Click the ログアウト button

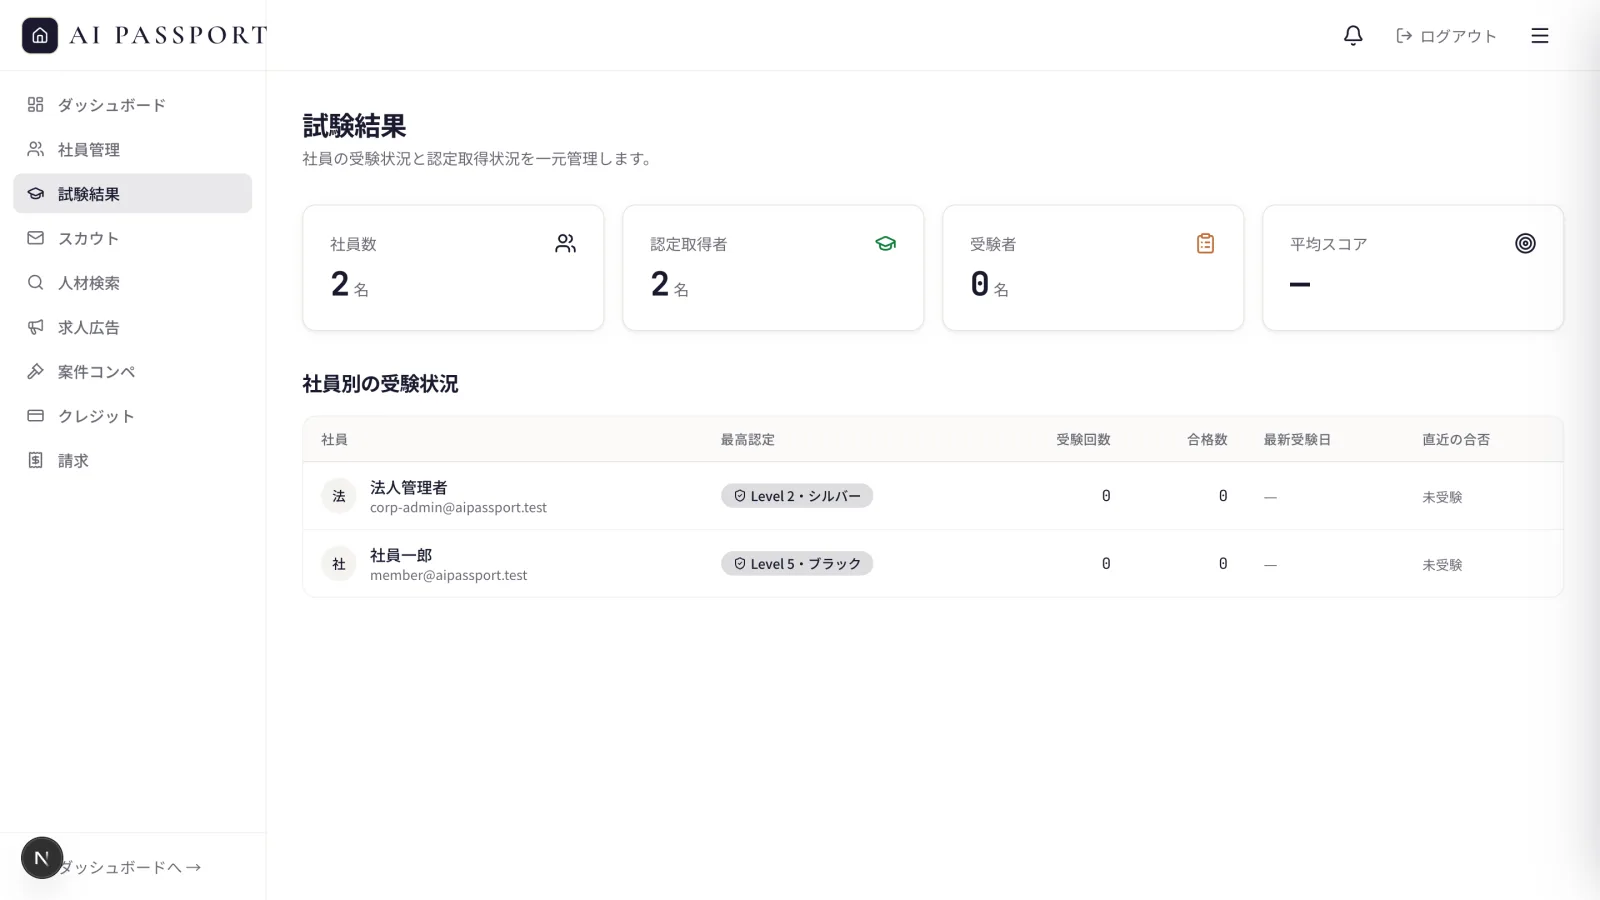tap(1446, 36)
